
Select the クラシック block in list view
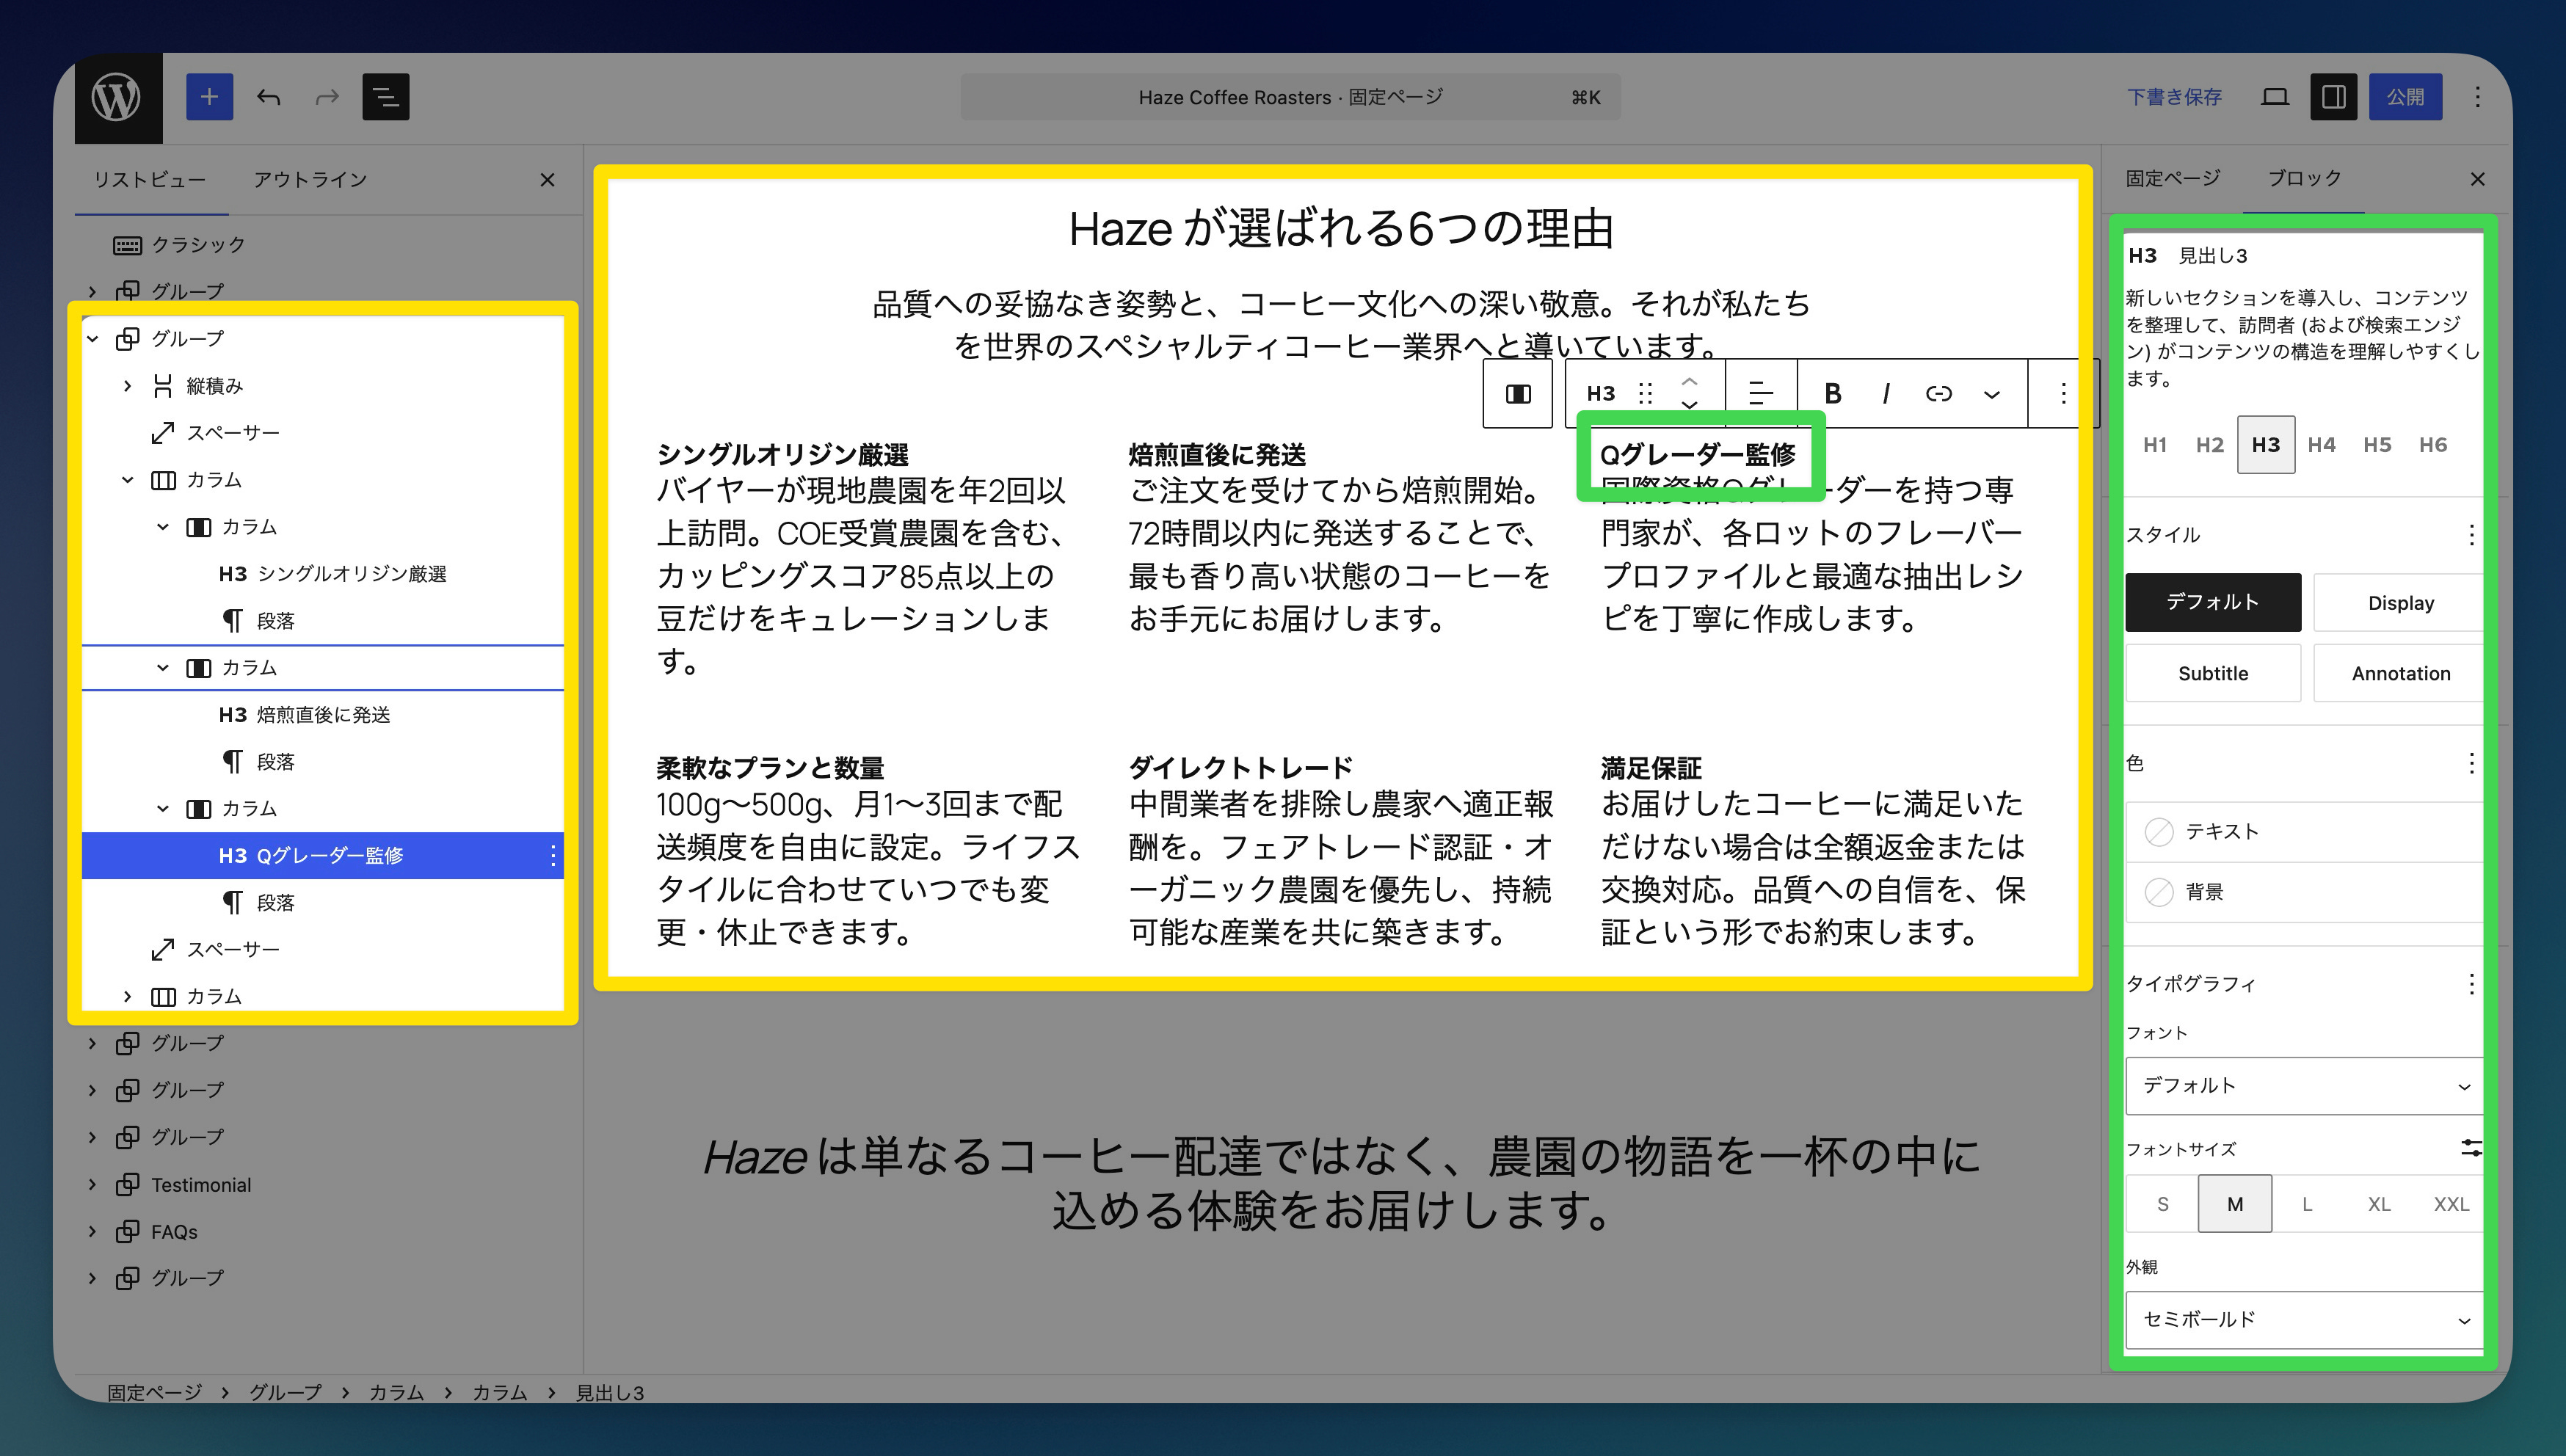(198, 245)
